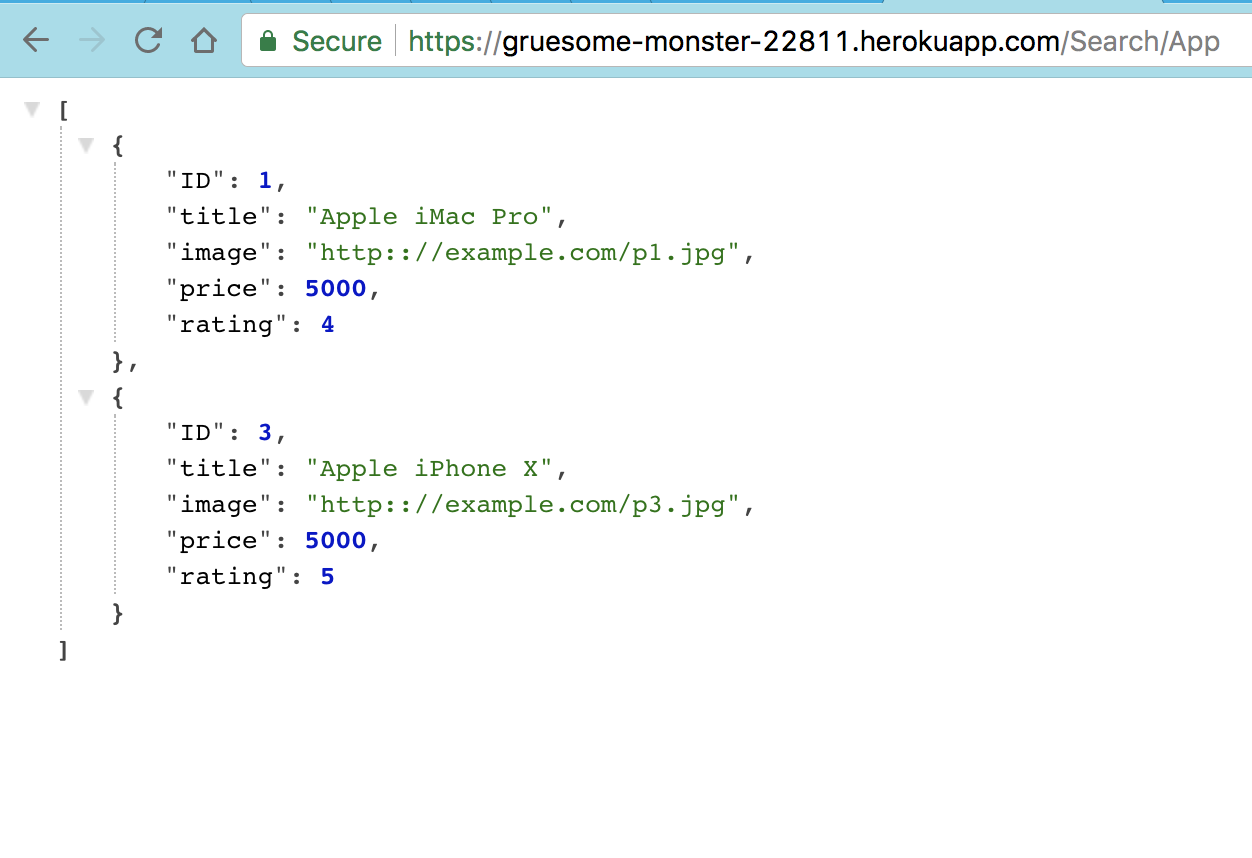Select the ID value 3
The width and height of the screenshot is (1252, 858).
pos(265,433)
